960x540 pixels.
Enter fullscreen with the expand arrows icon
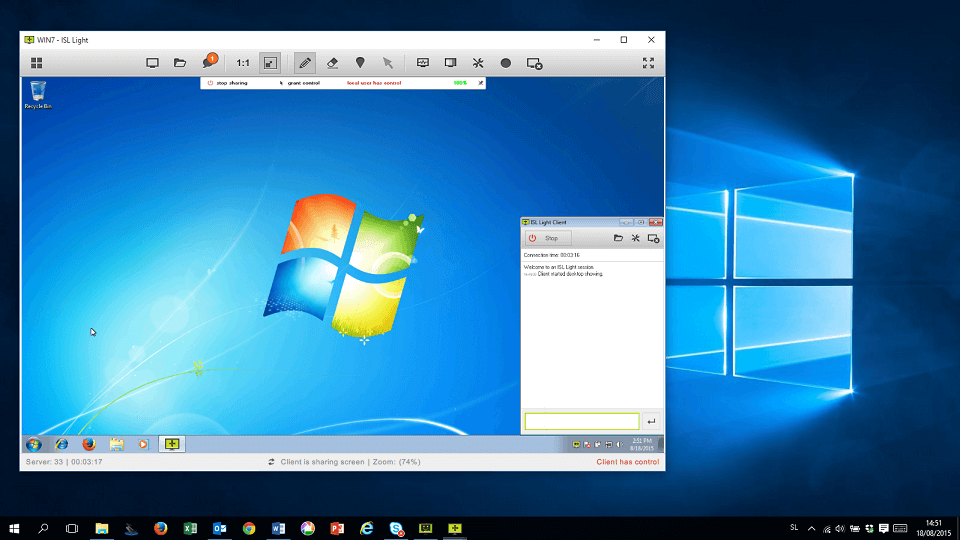coord(648,62)
